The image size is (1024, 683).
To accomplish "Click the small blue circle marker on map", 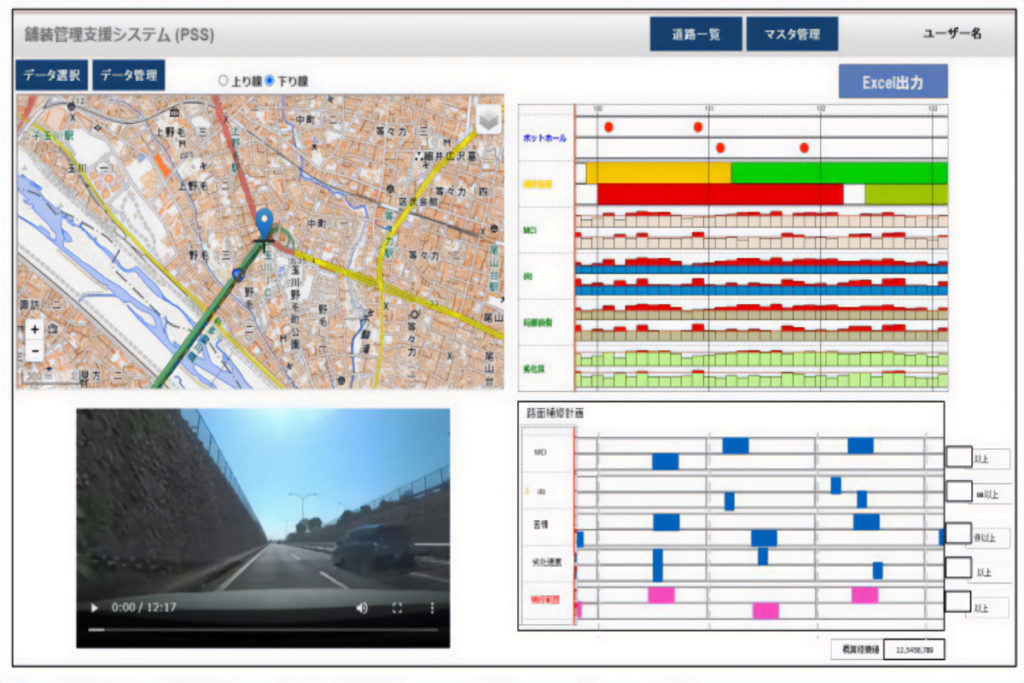I will pyautogui.click(x=237, y=273).
